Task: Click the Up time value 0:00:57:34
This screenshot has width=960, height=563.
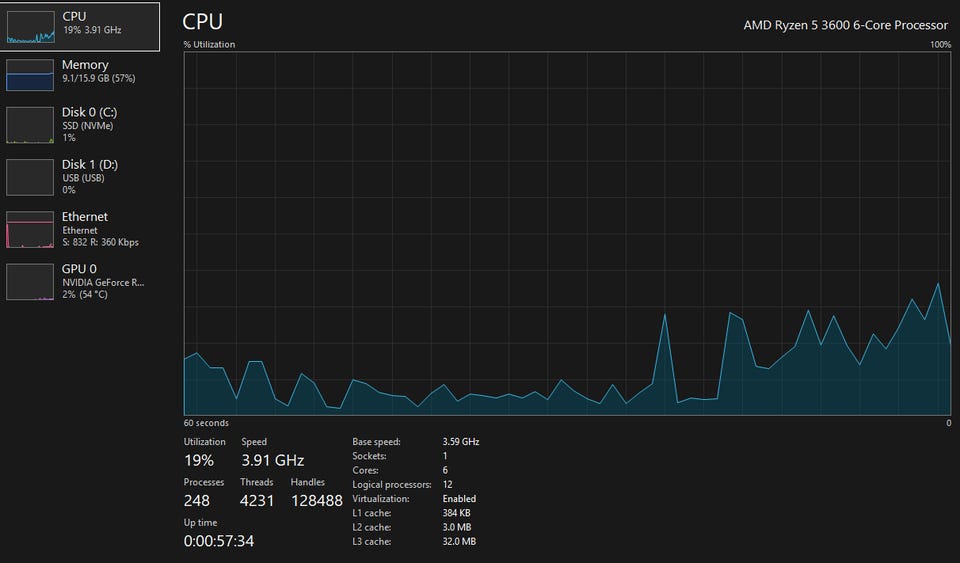Action: [x=219, y=541]
